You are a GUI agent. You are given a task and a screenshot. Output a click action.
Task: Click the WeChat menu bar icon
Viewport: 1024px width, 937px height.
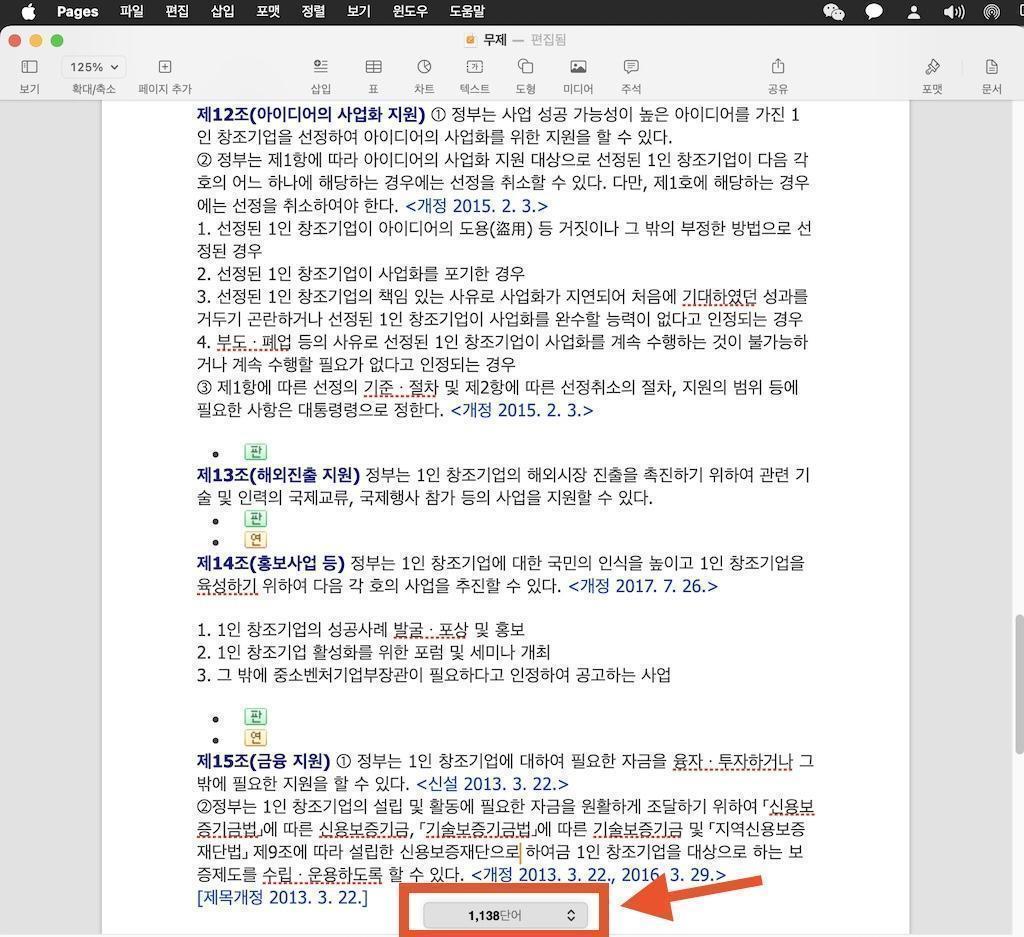point(833,12)
